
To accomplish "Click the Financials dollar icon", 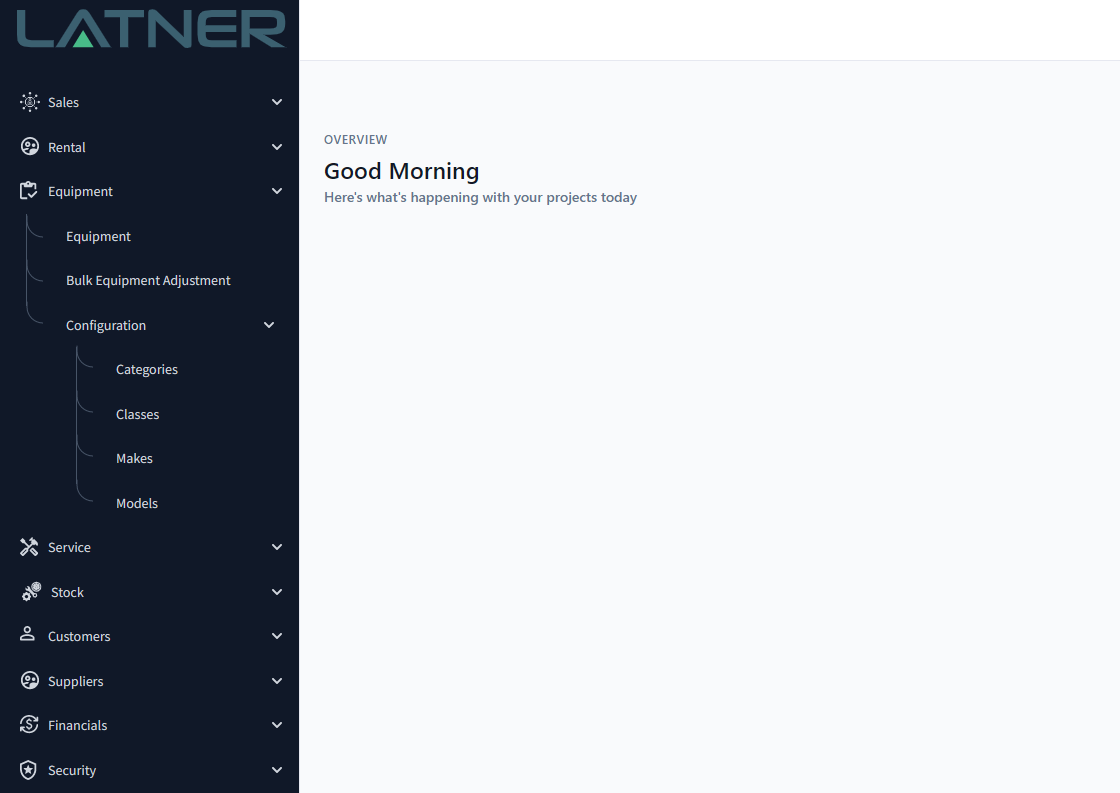I will point(29,725).
